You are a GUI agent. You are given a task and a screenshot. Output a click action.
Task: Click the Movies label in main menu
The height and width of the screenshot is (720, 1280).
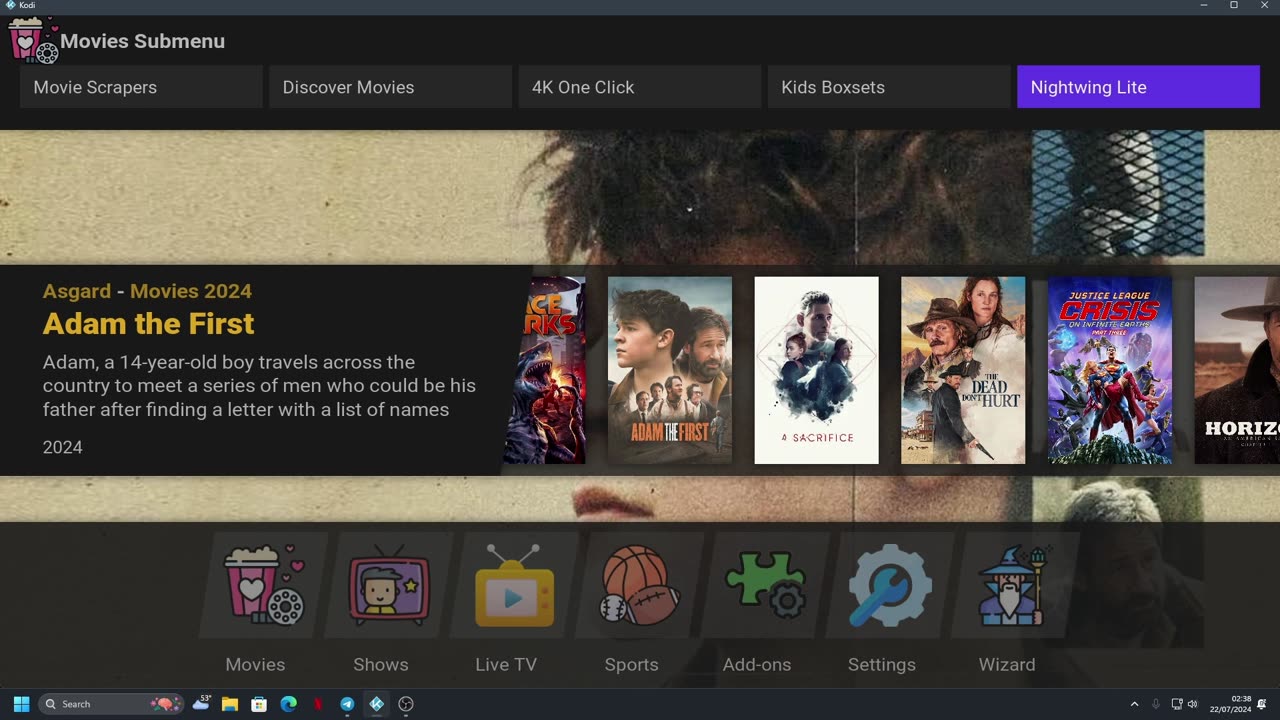click(x=255, y=664)
